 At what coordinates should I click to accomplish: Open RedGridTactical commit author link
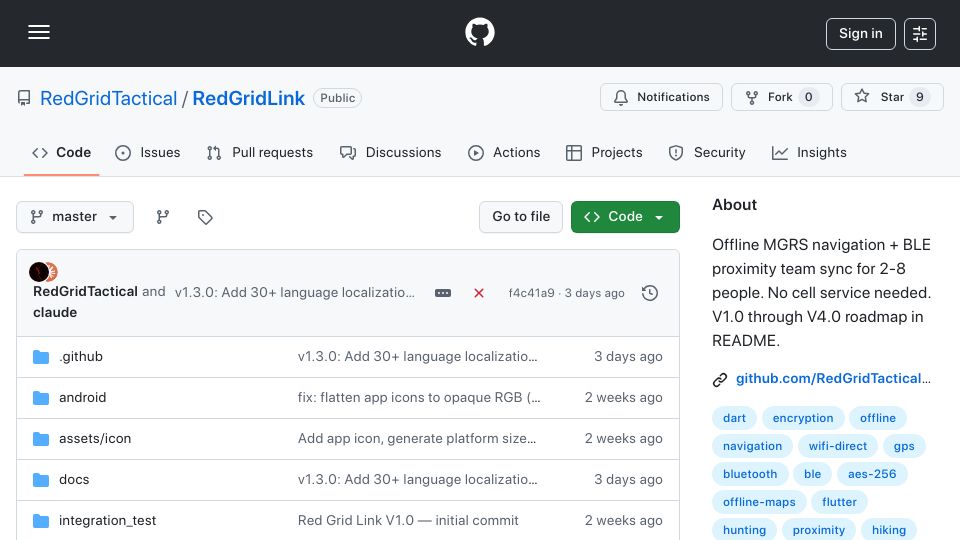point(85,291)
